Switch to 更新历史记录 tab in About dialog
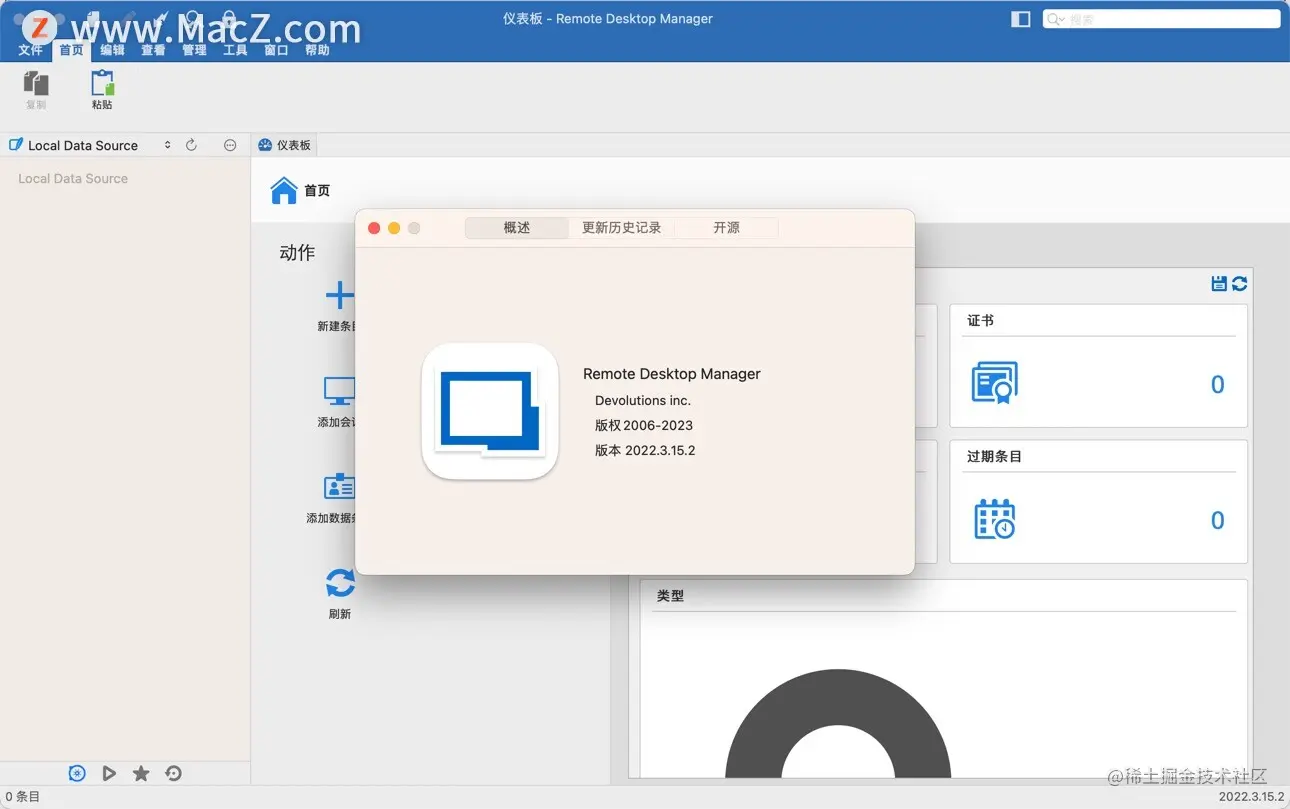The height and width of the screenshot is (809, 1290). click(x=622, y=228)
